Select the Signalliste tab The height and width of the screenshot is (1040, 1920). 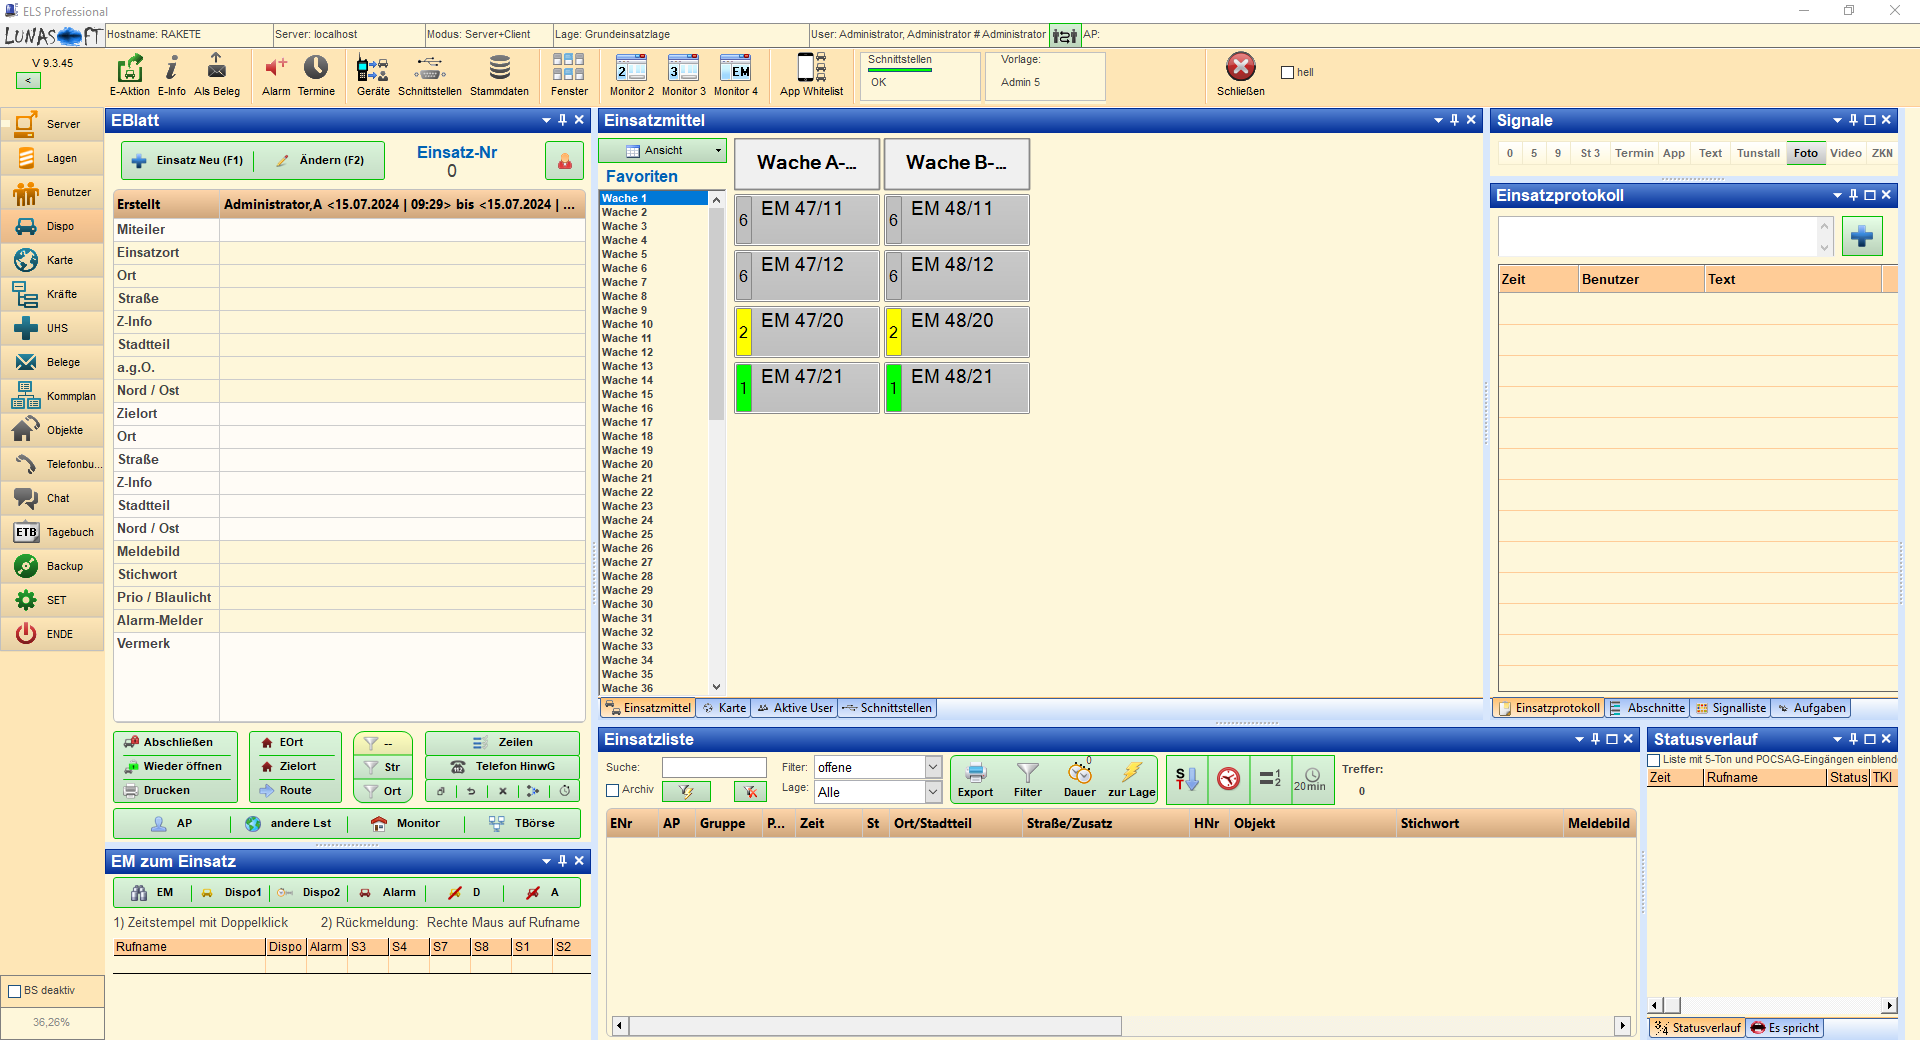coord(1731,708)
